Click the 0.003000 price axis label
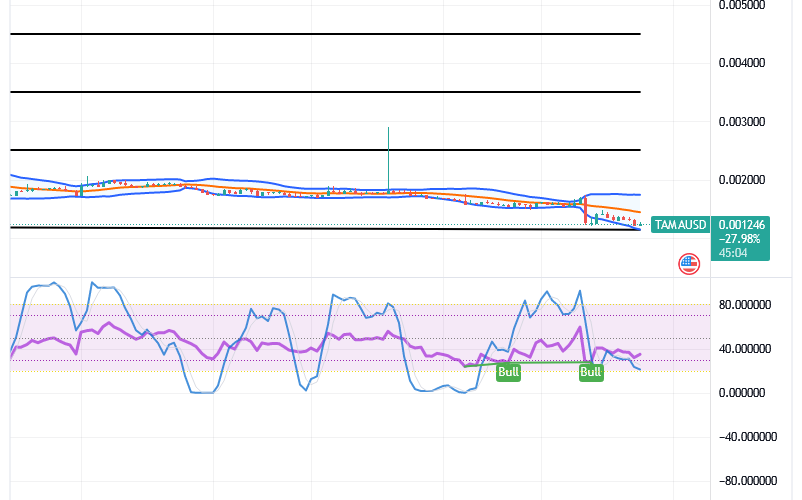Viewport: 802px width, 500px height. (742, 122)
